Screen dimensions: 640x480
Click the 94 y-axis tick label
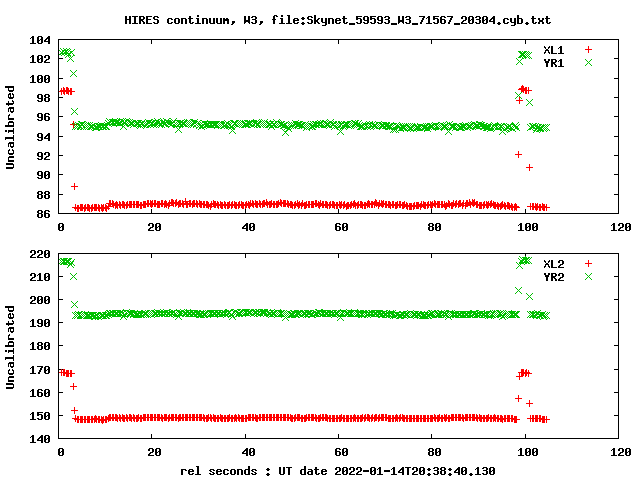[x=43, y=137]
